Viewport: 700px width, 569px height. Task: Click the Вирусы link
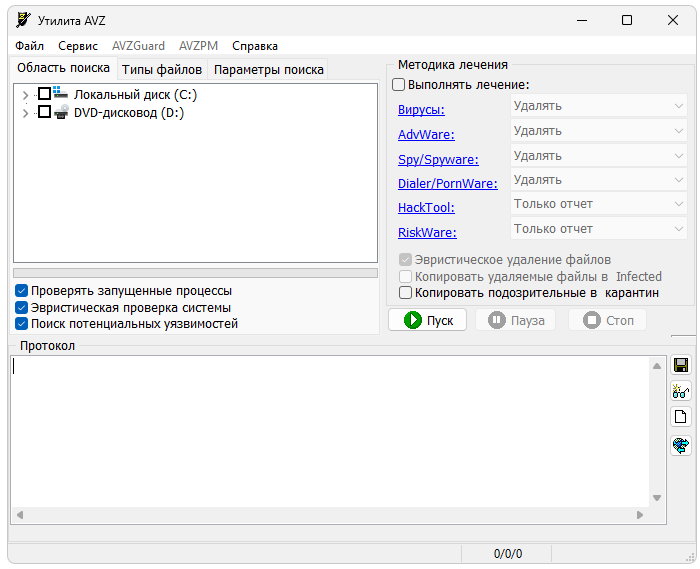[421, 110]
